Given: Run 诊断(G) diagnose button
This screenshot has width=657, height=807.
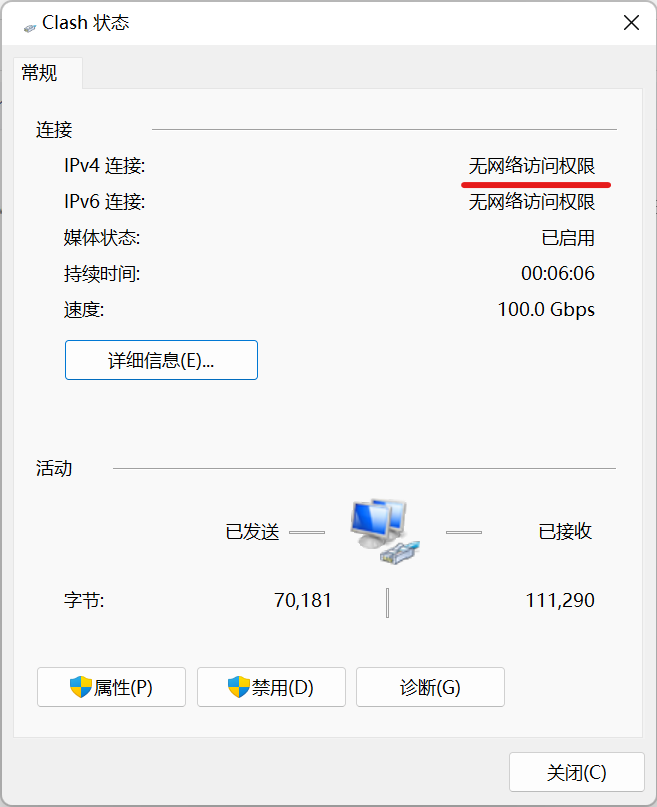Looking at the screenshot, I should 430,687.
